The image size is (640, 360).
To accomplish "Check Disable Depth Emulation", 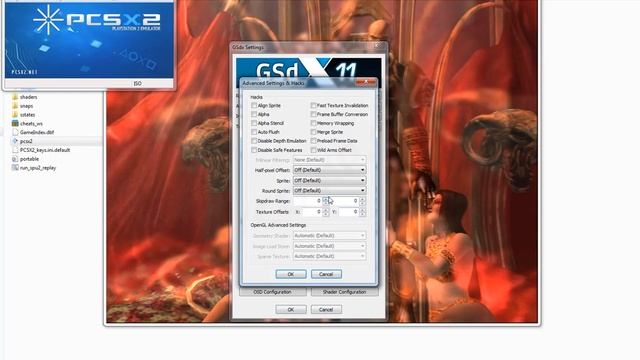I will click(254, 141).
